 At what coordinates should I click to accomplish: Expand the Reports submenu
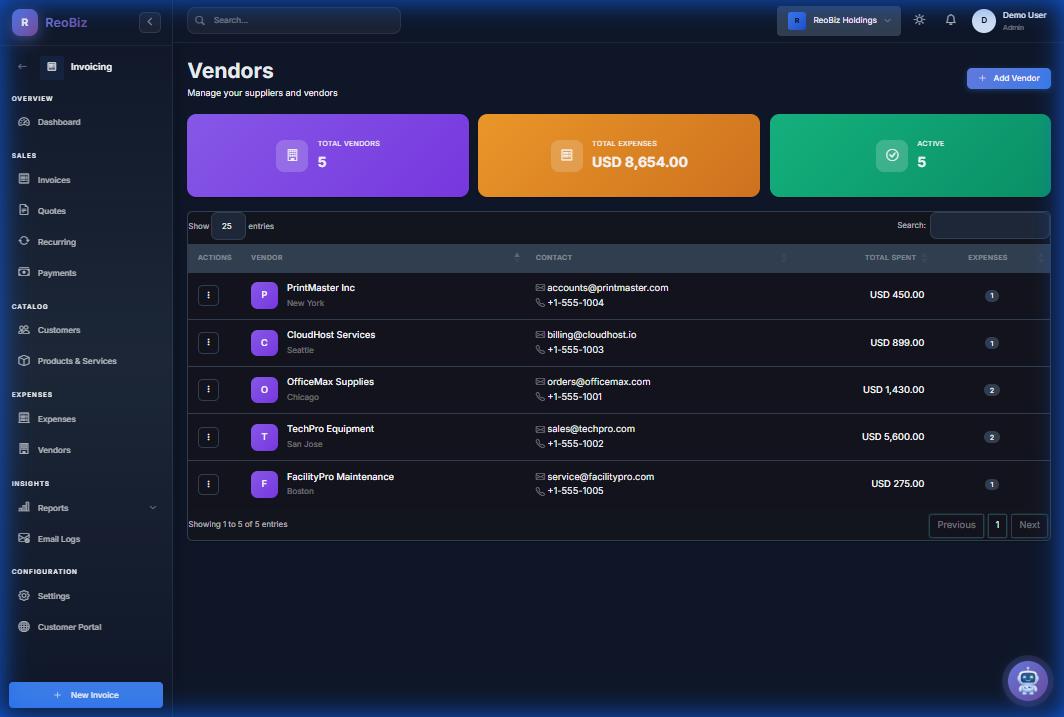pos(85,507)
